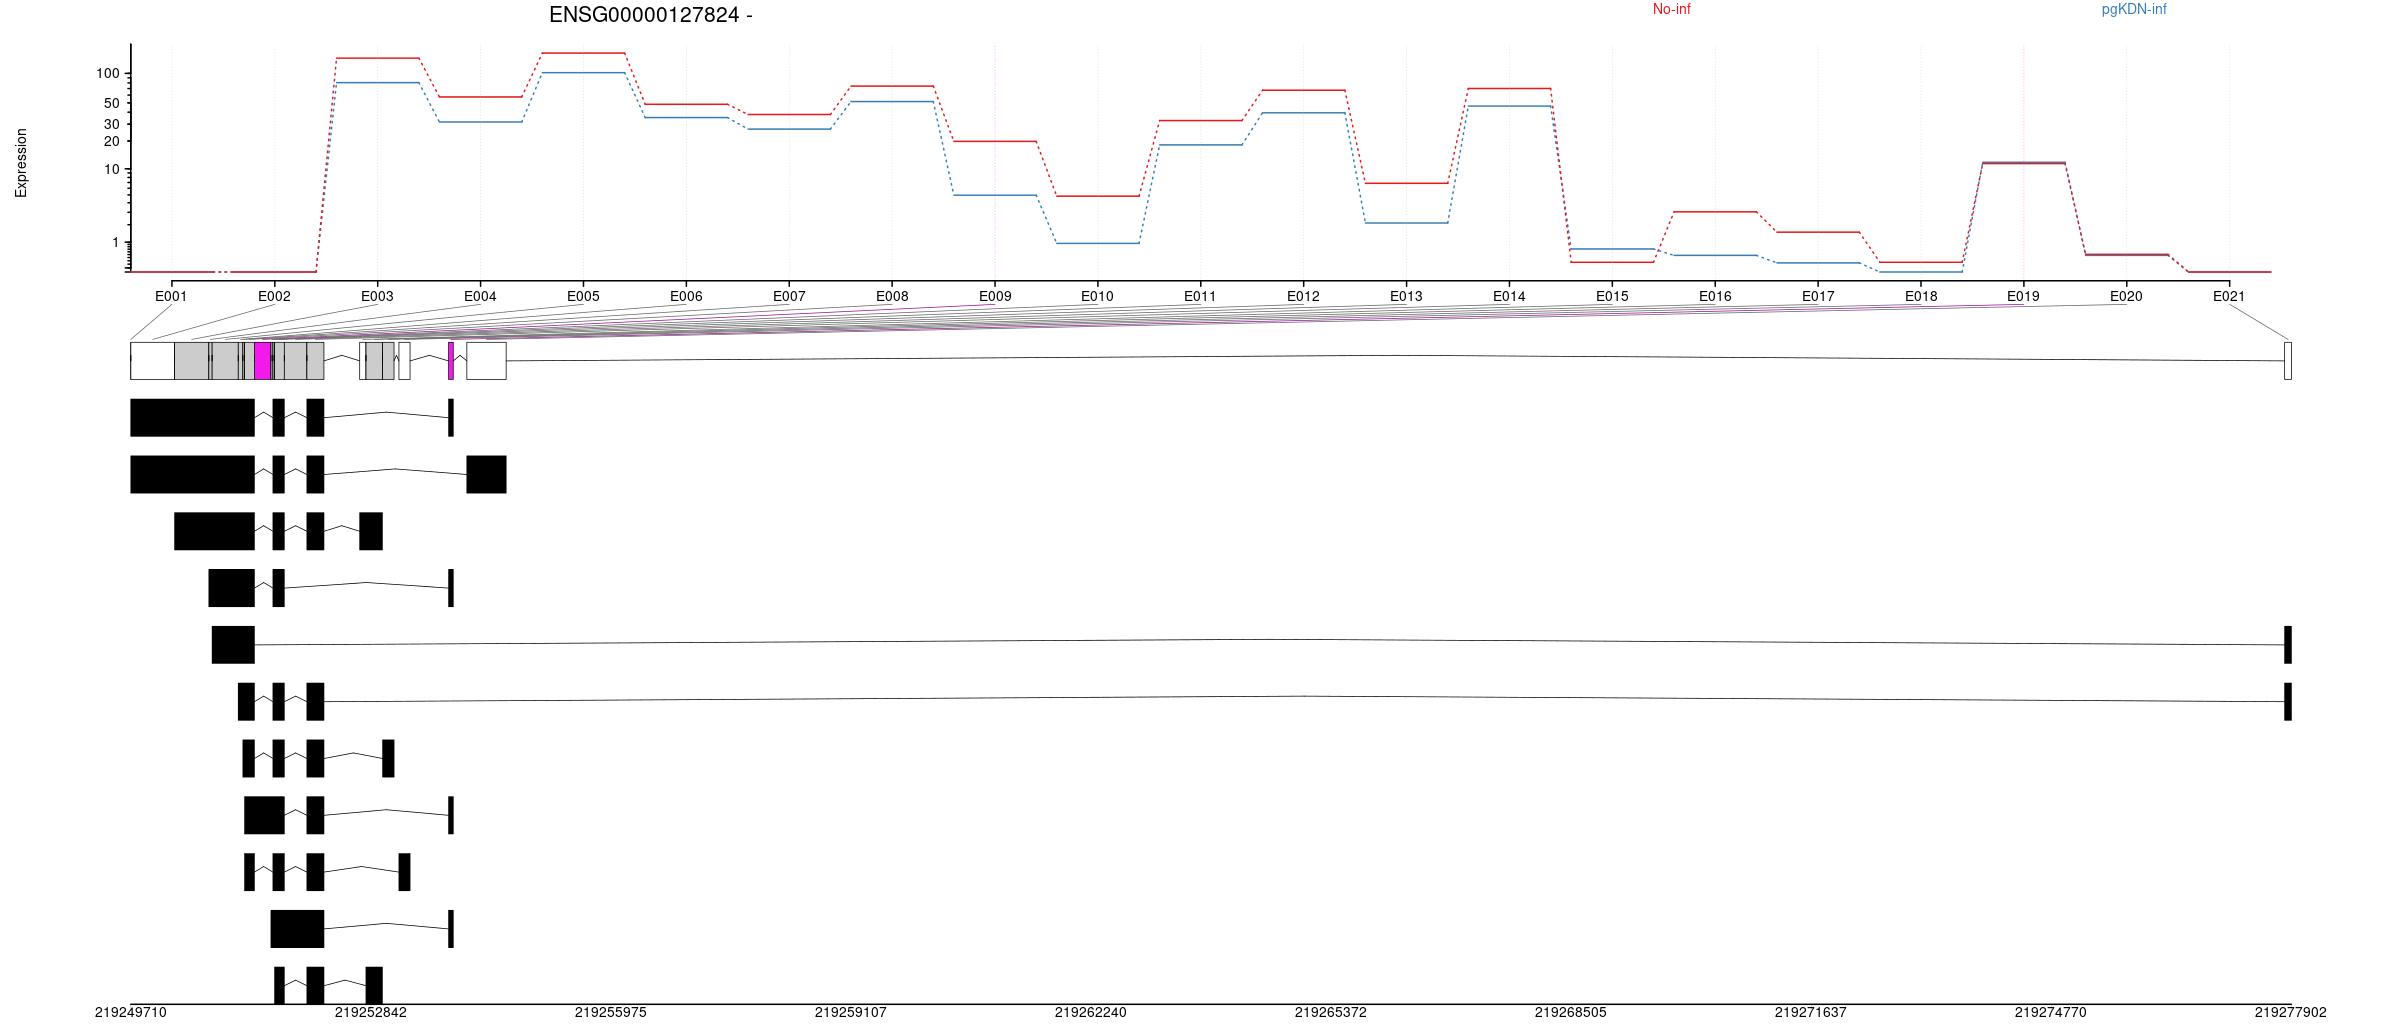
Task: Click exon label E011
Action: click(x=1200, y=296)
